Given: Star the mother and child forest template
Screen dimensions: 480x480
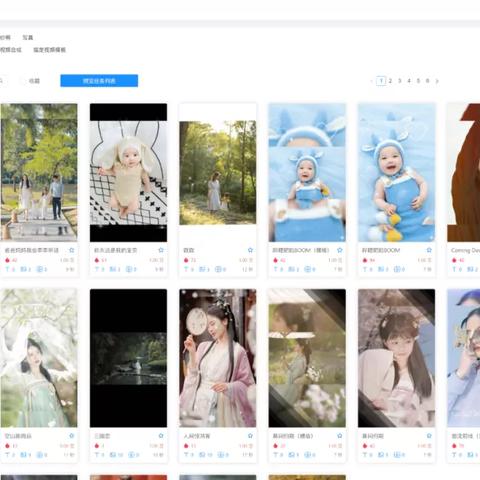Looking at the screenshot, I should pos(250,250).
